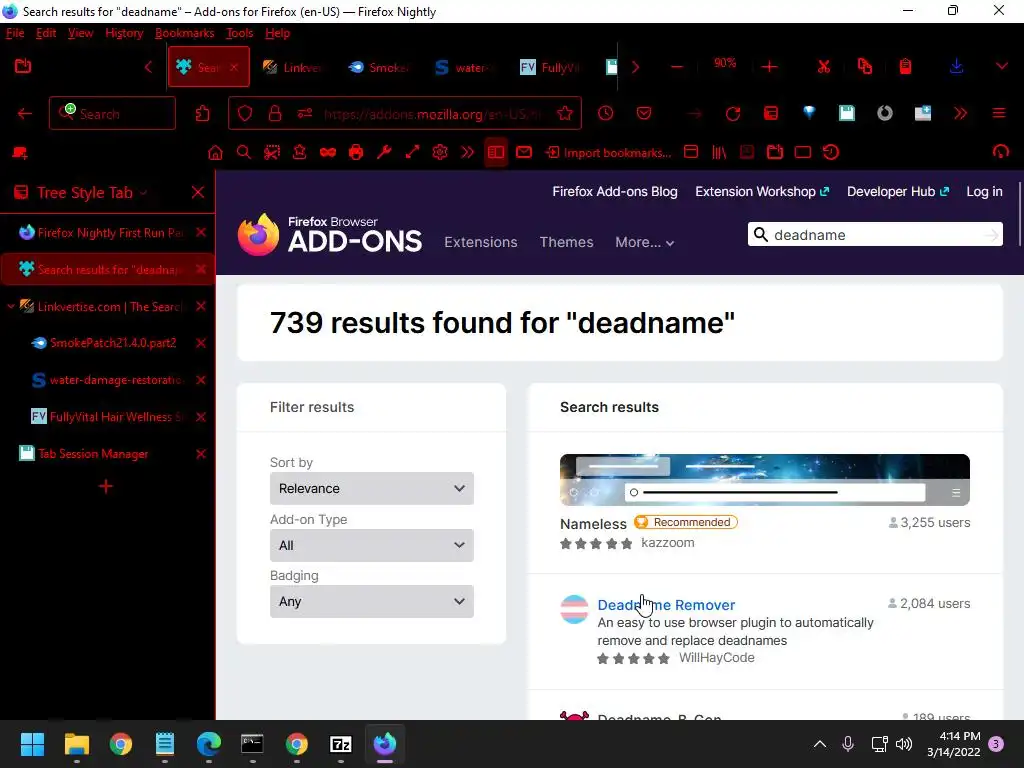The image size is (1024, 768).
Task: Show site security padlock info
Action: tap(275, 114)
